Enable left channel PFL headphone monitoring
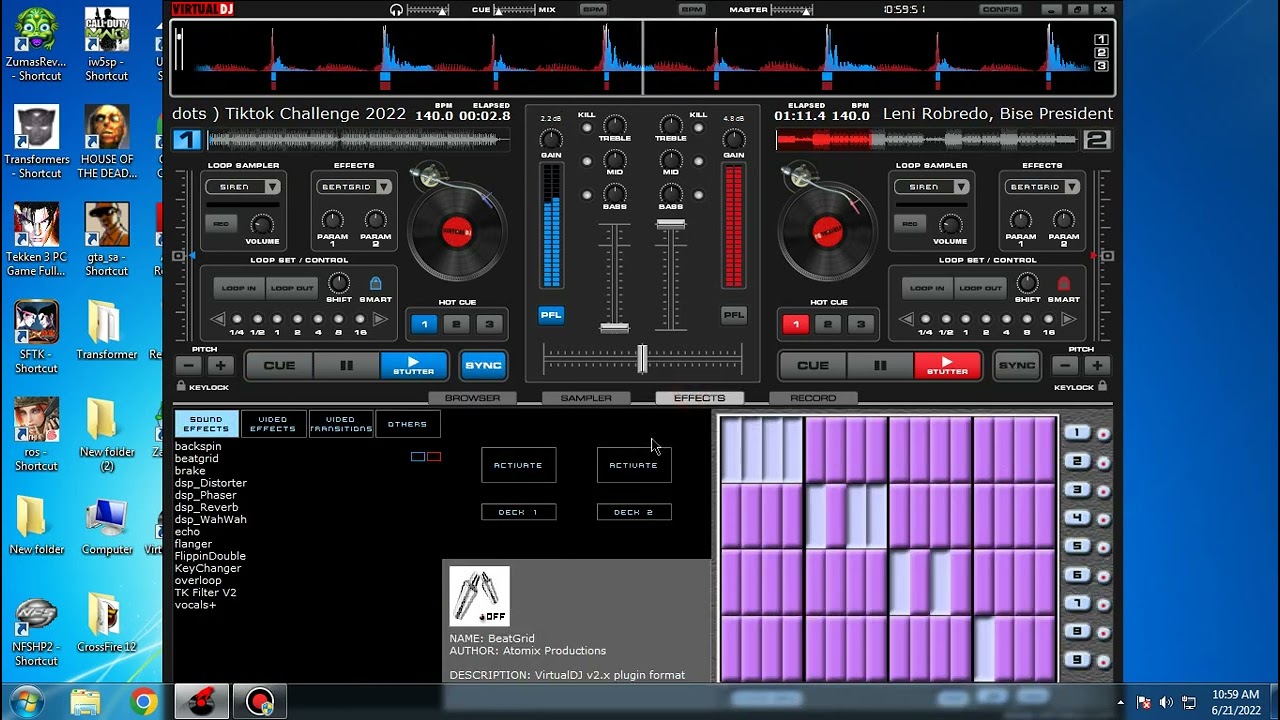 551,315
